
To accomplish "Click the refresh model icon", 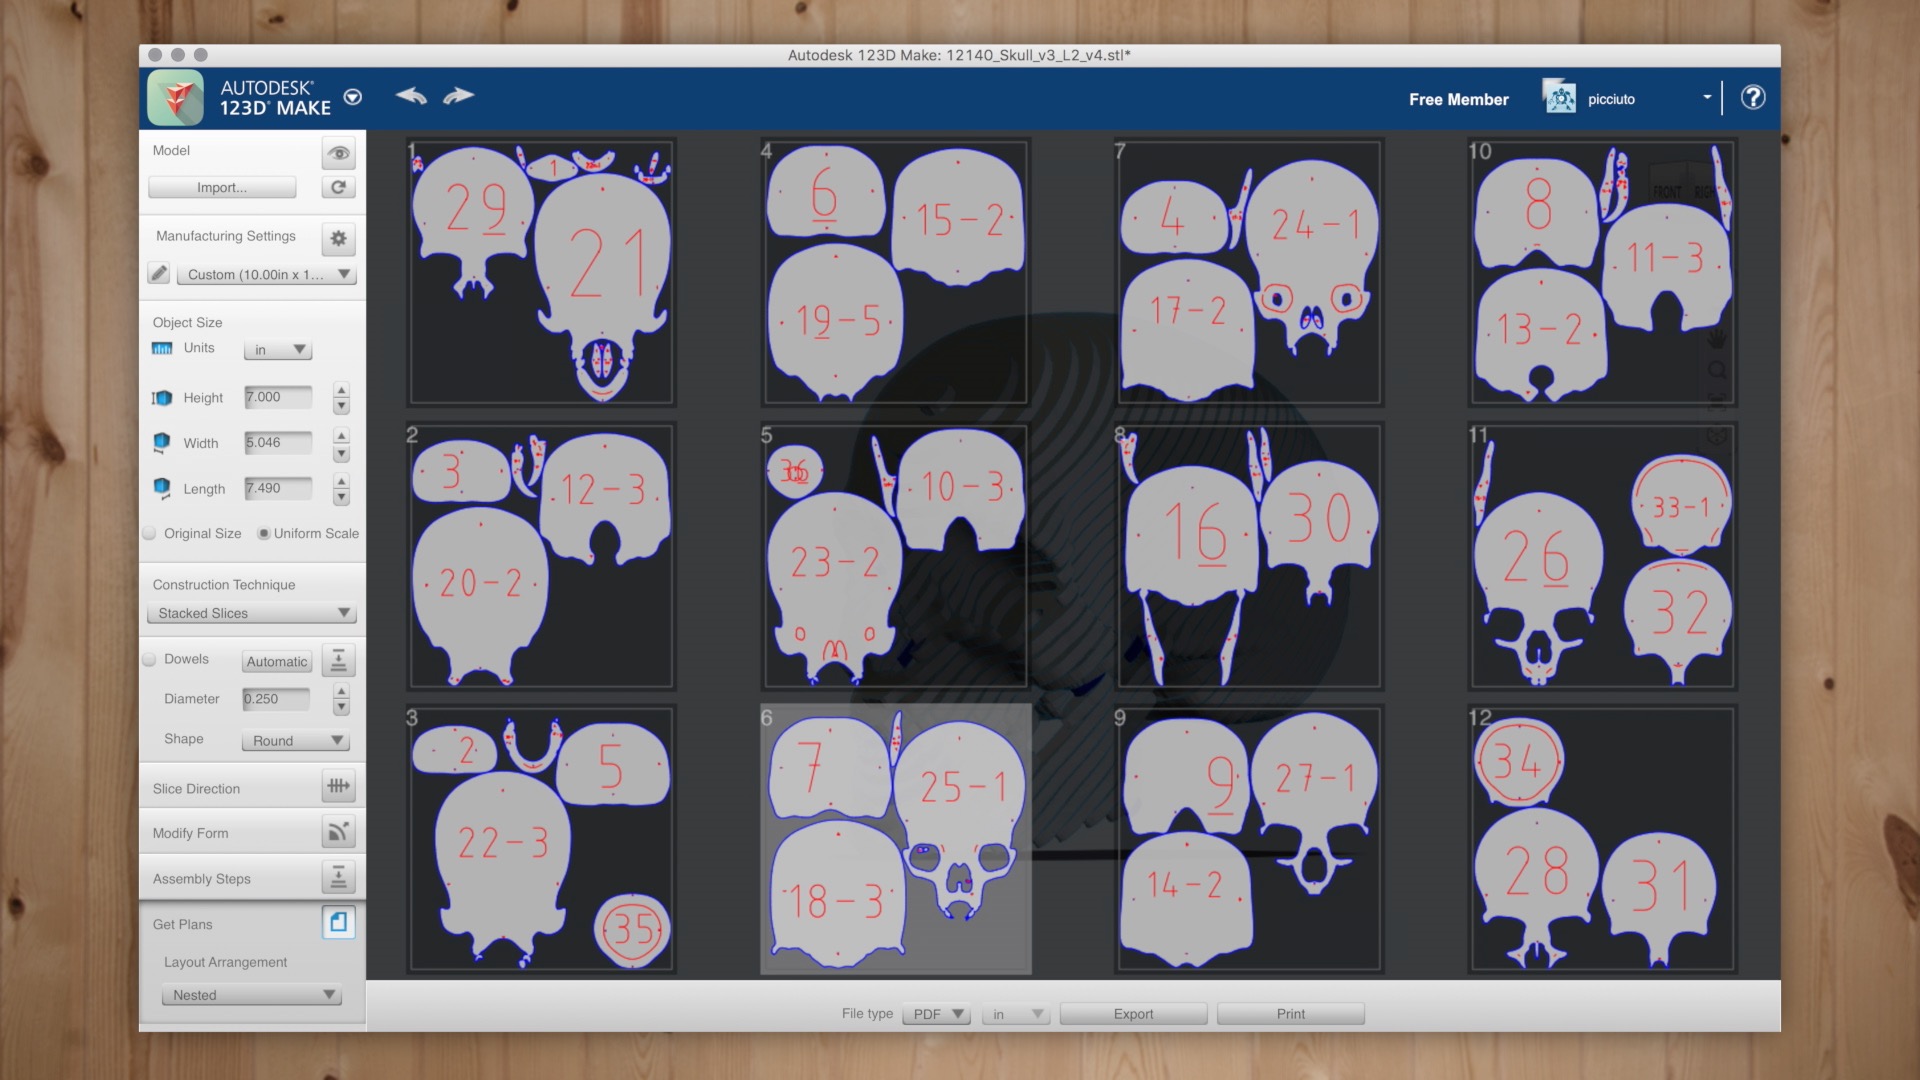I will (338, 187).
